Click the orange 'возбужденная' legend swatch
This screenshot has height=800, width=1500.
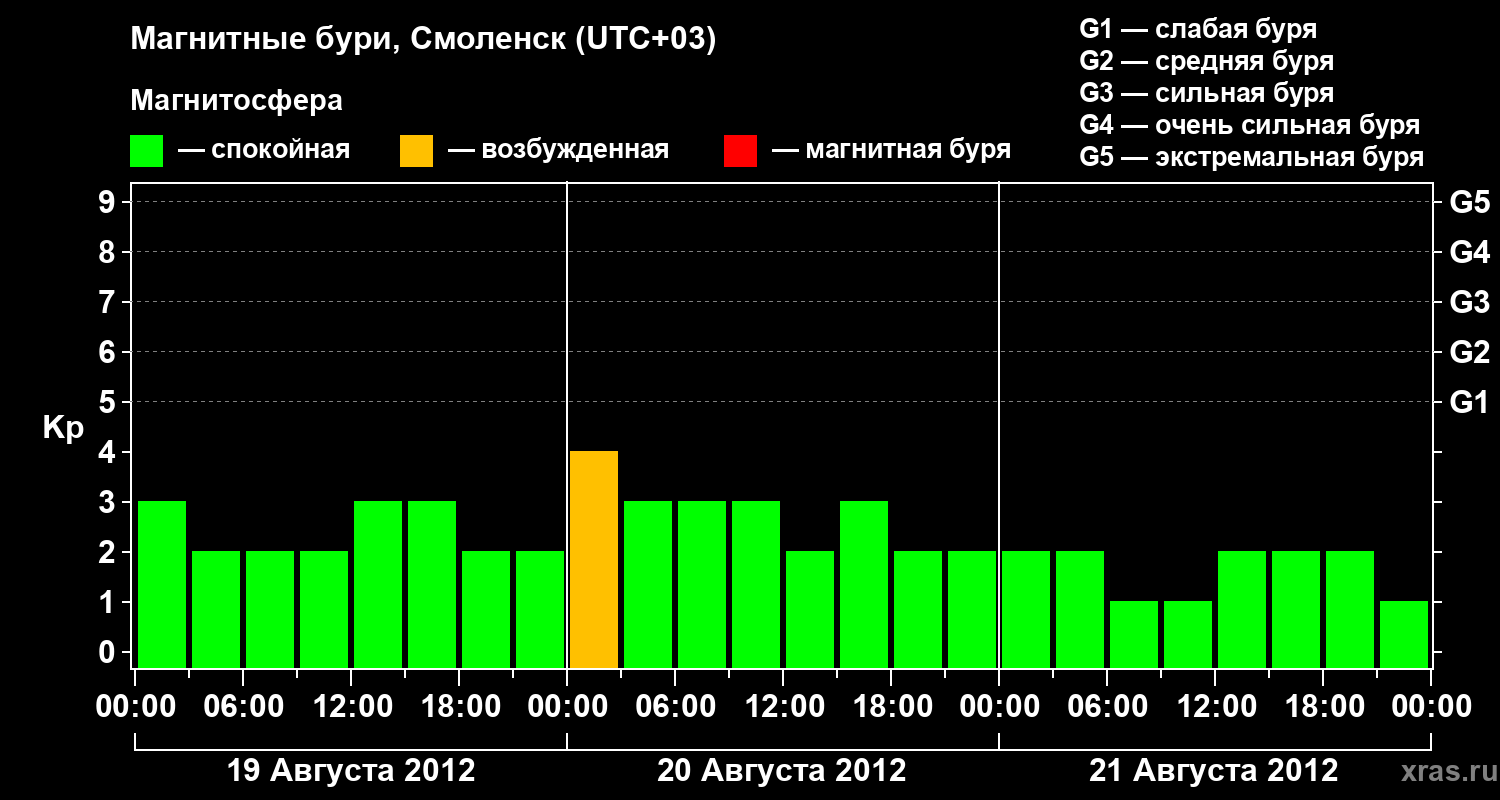[416, 151]
